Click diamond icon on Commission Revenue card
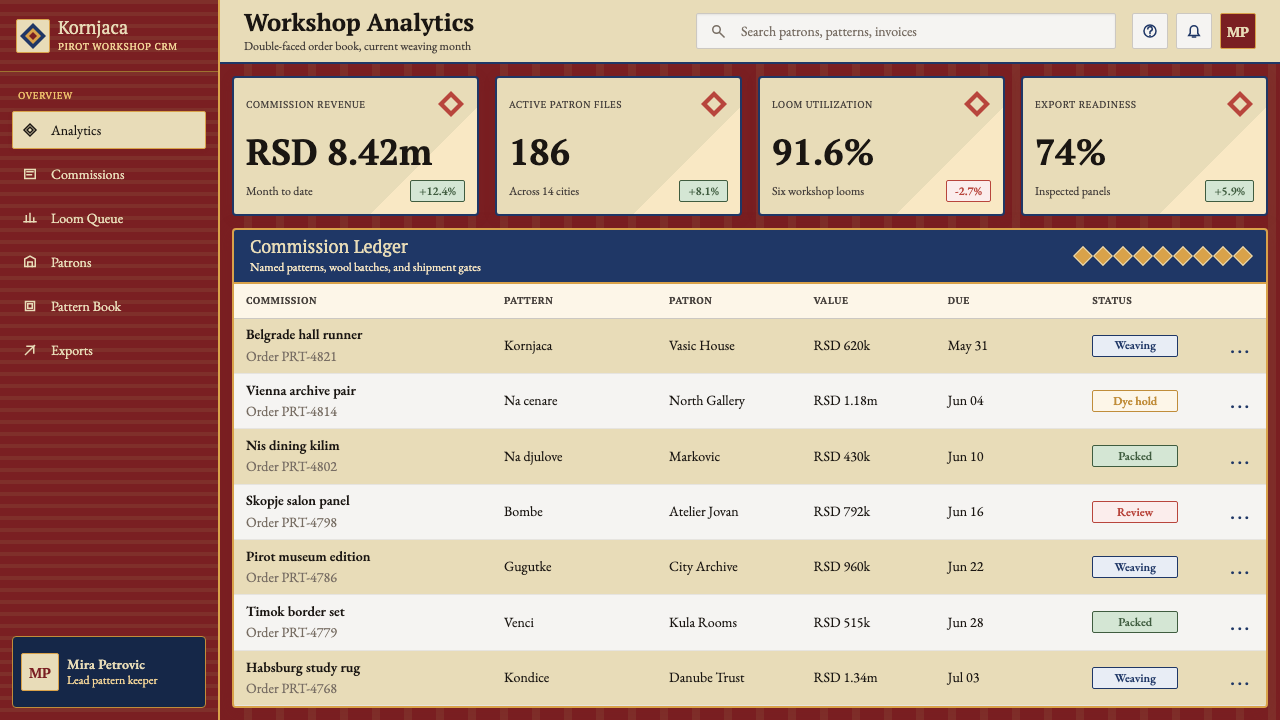This screenshot has width=1280, height=720. [x=451, y=104]
